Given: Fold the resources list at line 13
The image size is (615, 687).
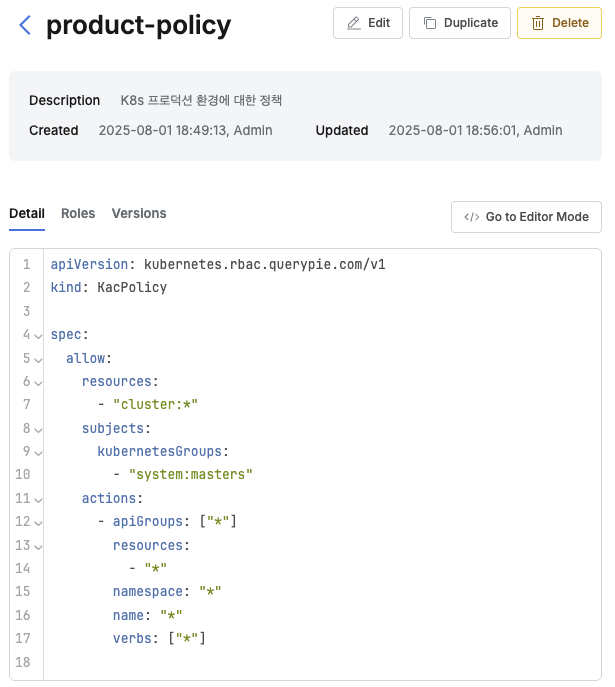Looking at the screenshot, I should [38, 547].
